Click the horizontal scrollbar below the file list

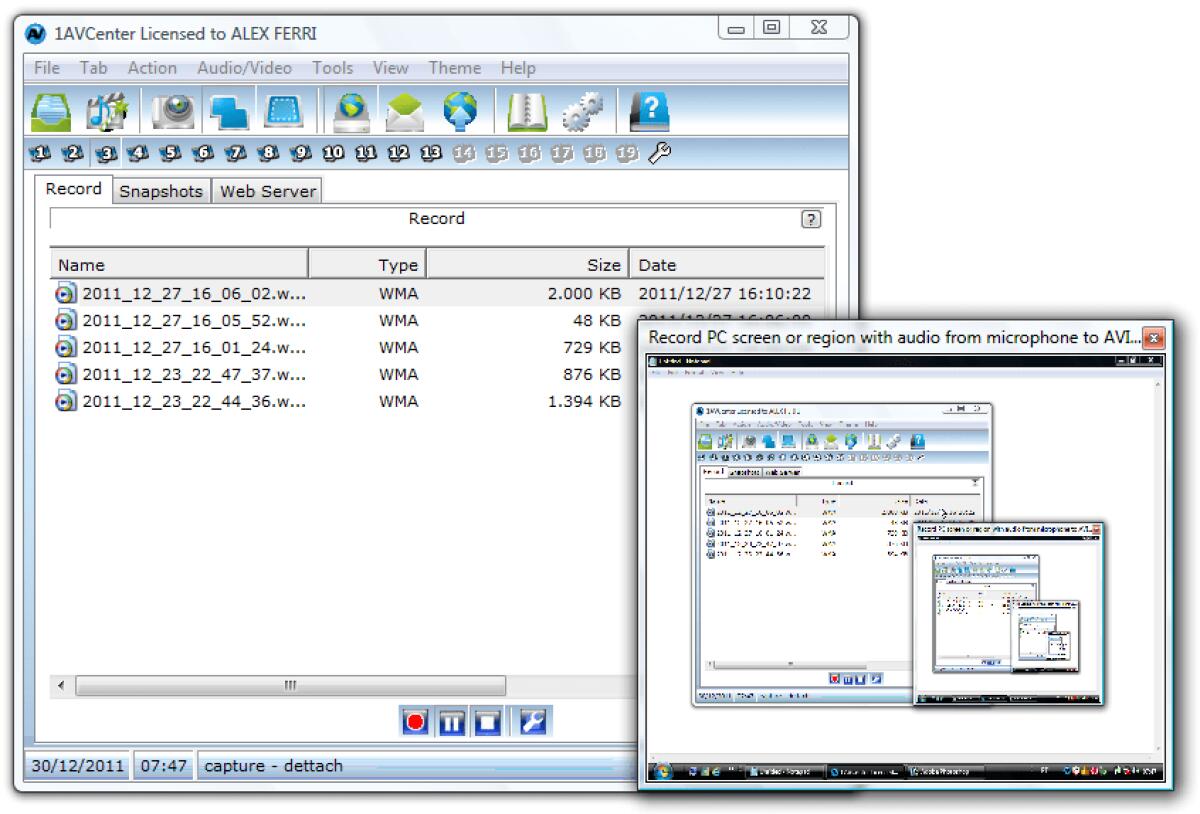point(290,686)
